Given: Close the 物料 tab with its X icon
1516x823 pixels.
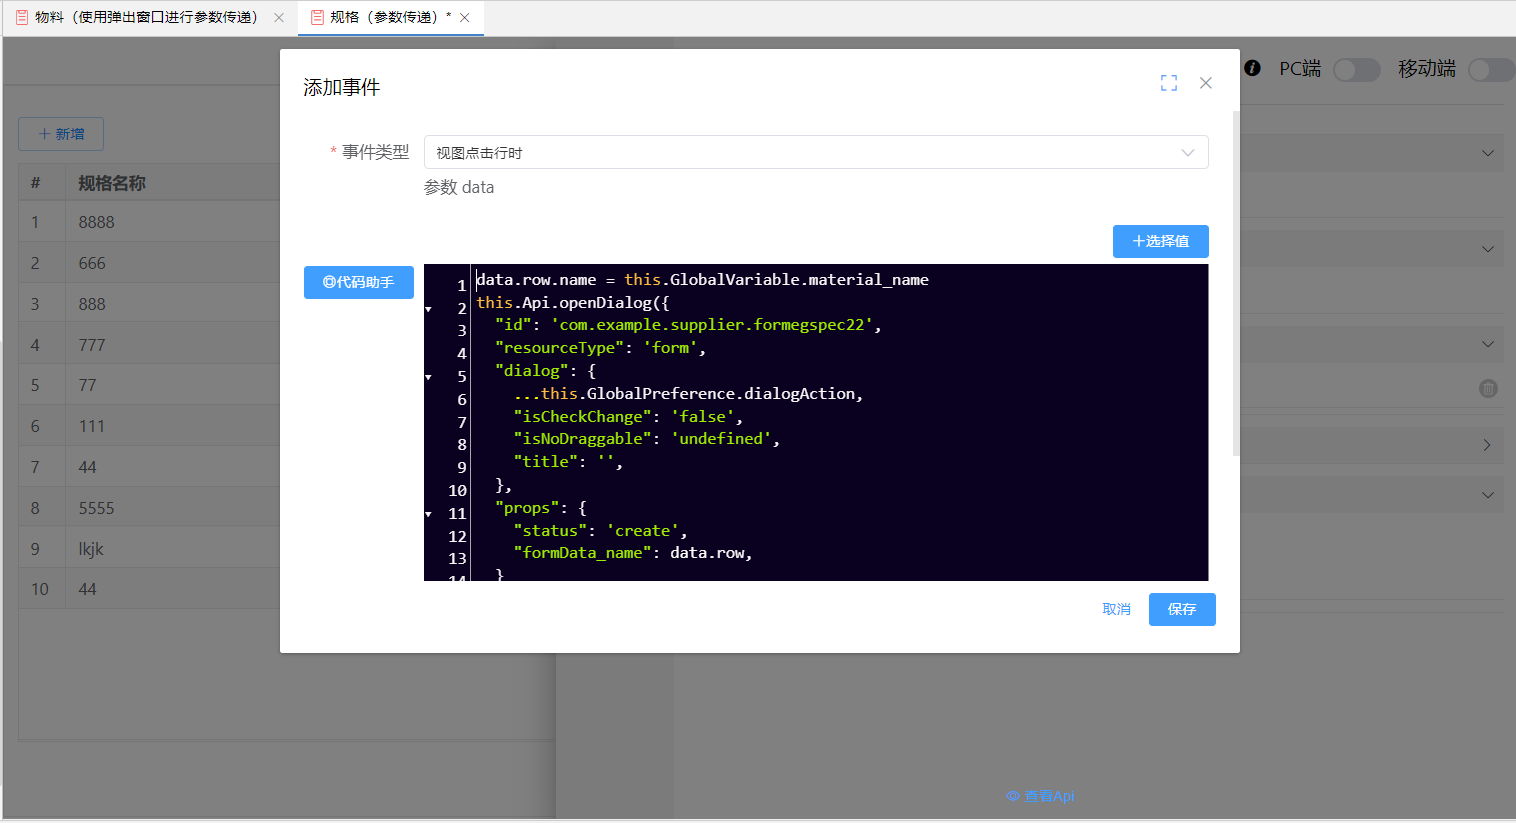Looking at the screenshot, I should click(279, 18).
